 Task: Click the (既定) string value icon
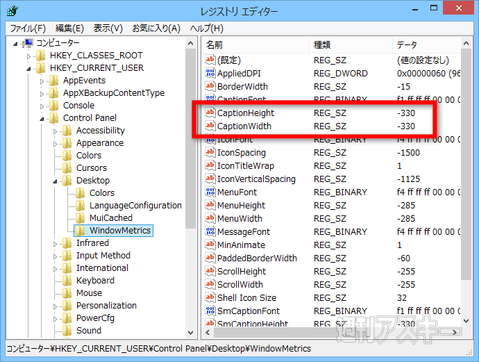(x=210, y=60)
